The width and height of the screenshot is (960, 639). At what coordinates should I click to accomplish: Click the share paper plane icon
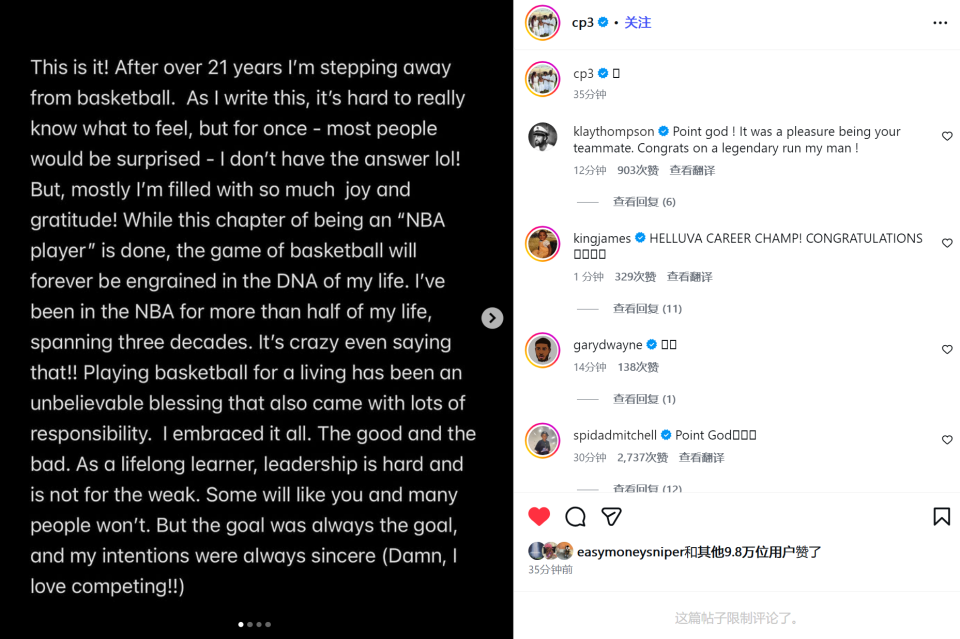[611, 516]
